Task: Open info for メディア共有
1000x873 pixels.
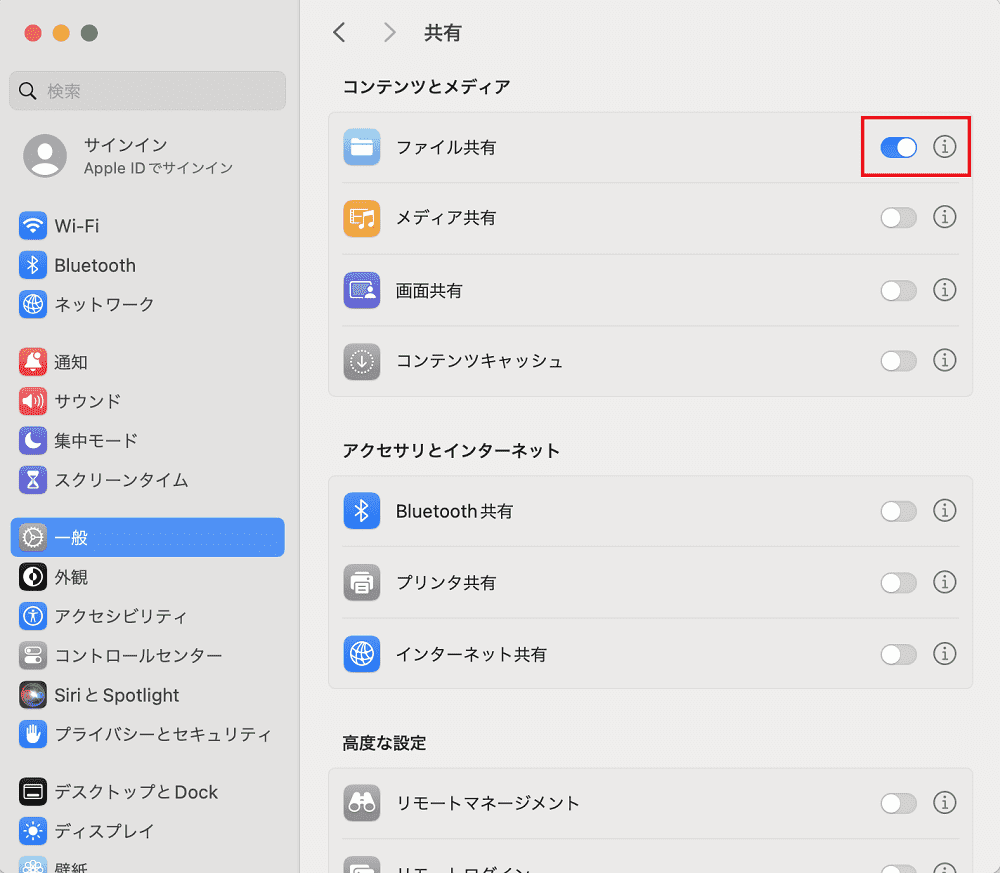Action: click(x=945, y=217)
